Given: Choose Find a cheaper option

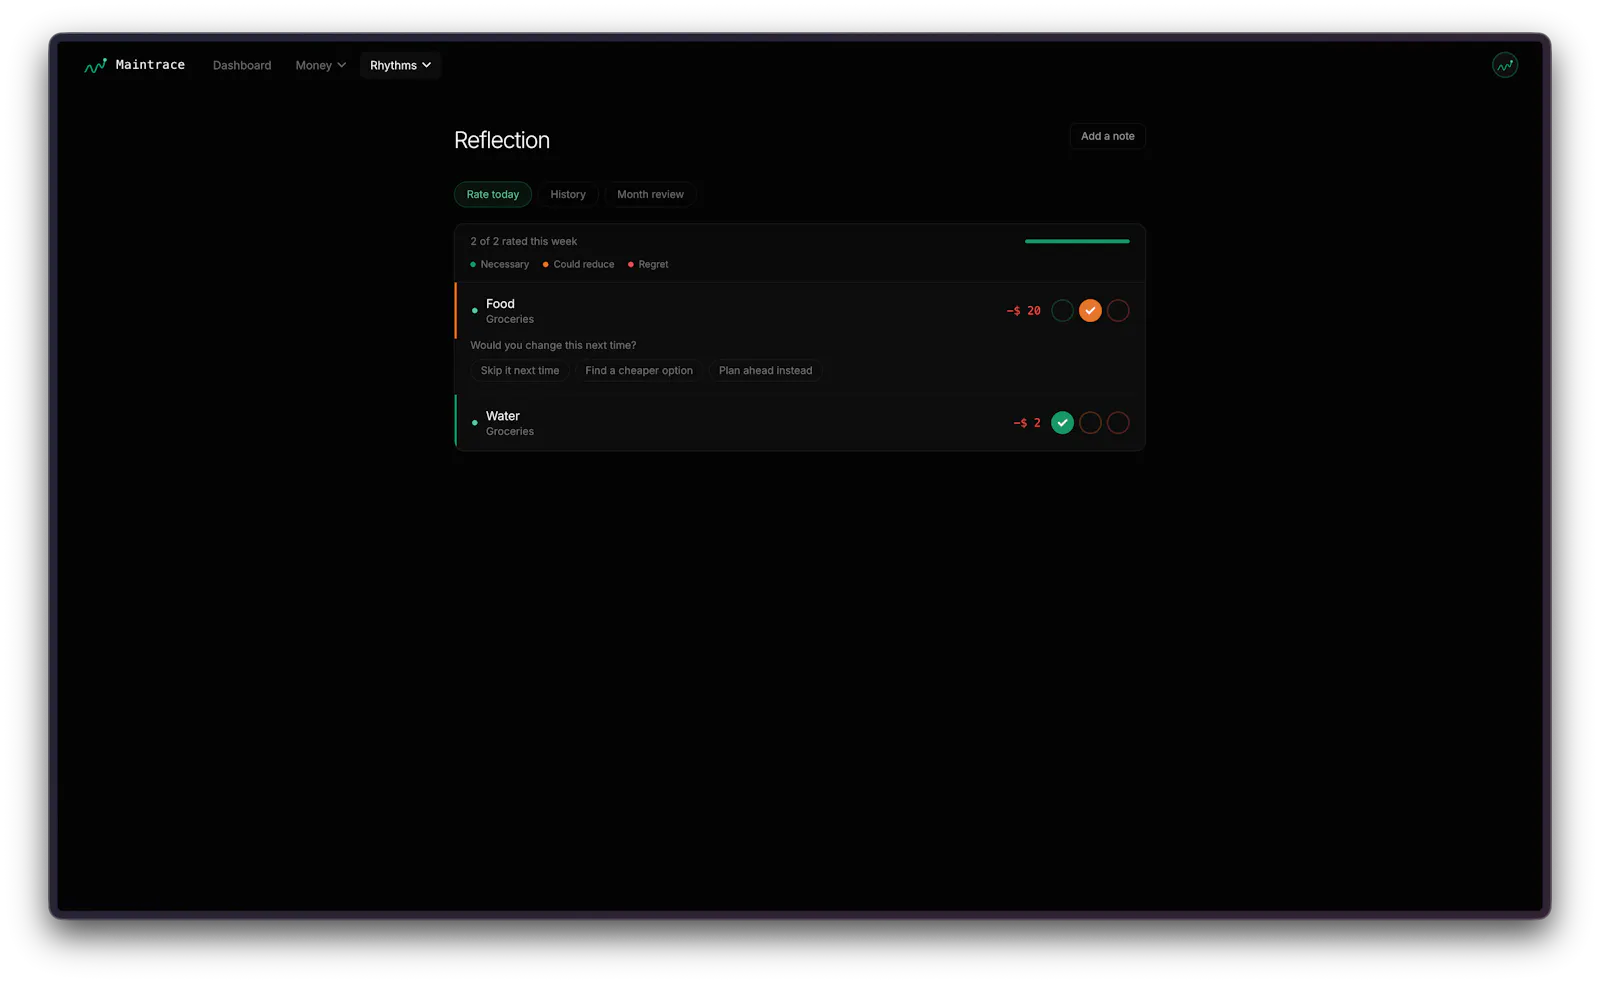Looking at the screenshot, I should point(639,371).
